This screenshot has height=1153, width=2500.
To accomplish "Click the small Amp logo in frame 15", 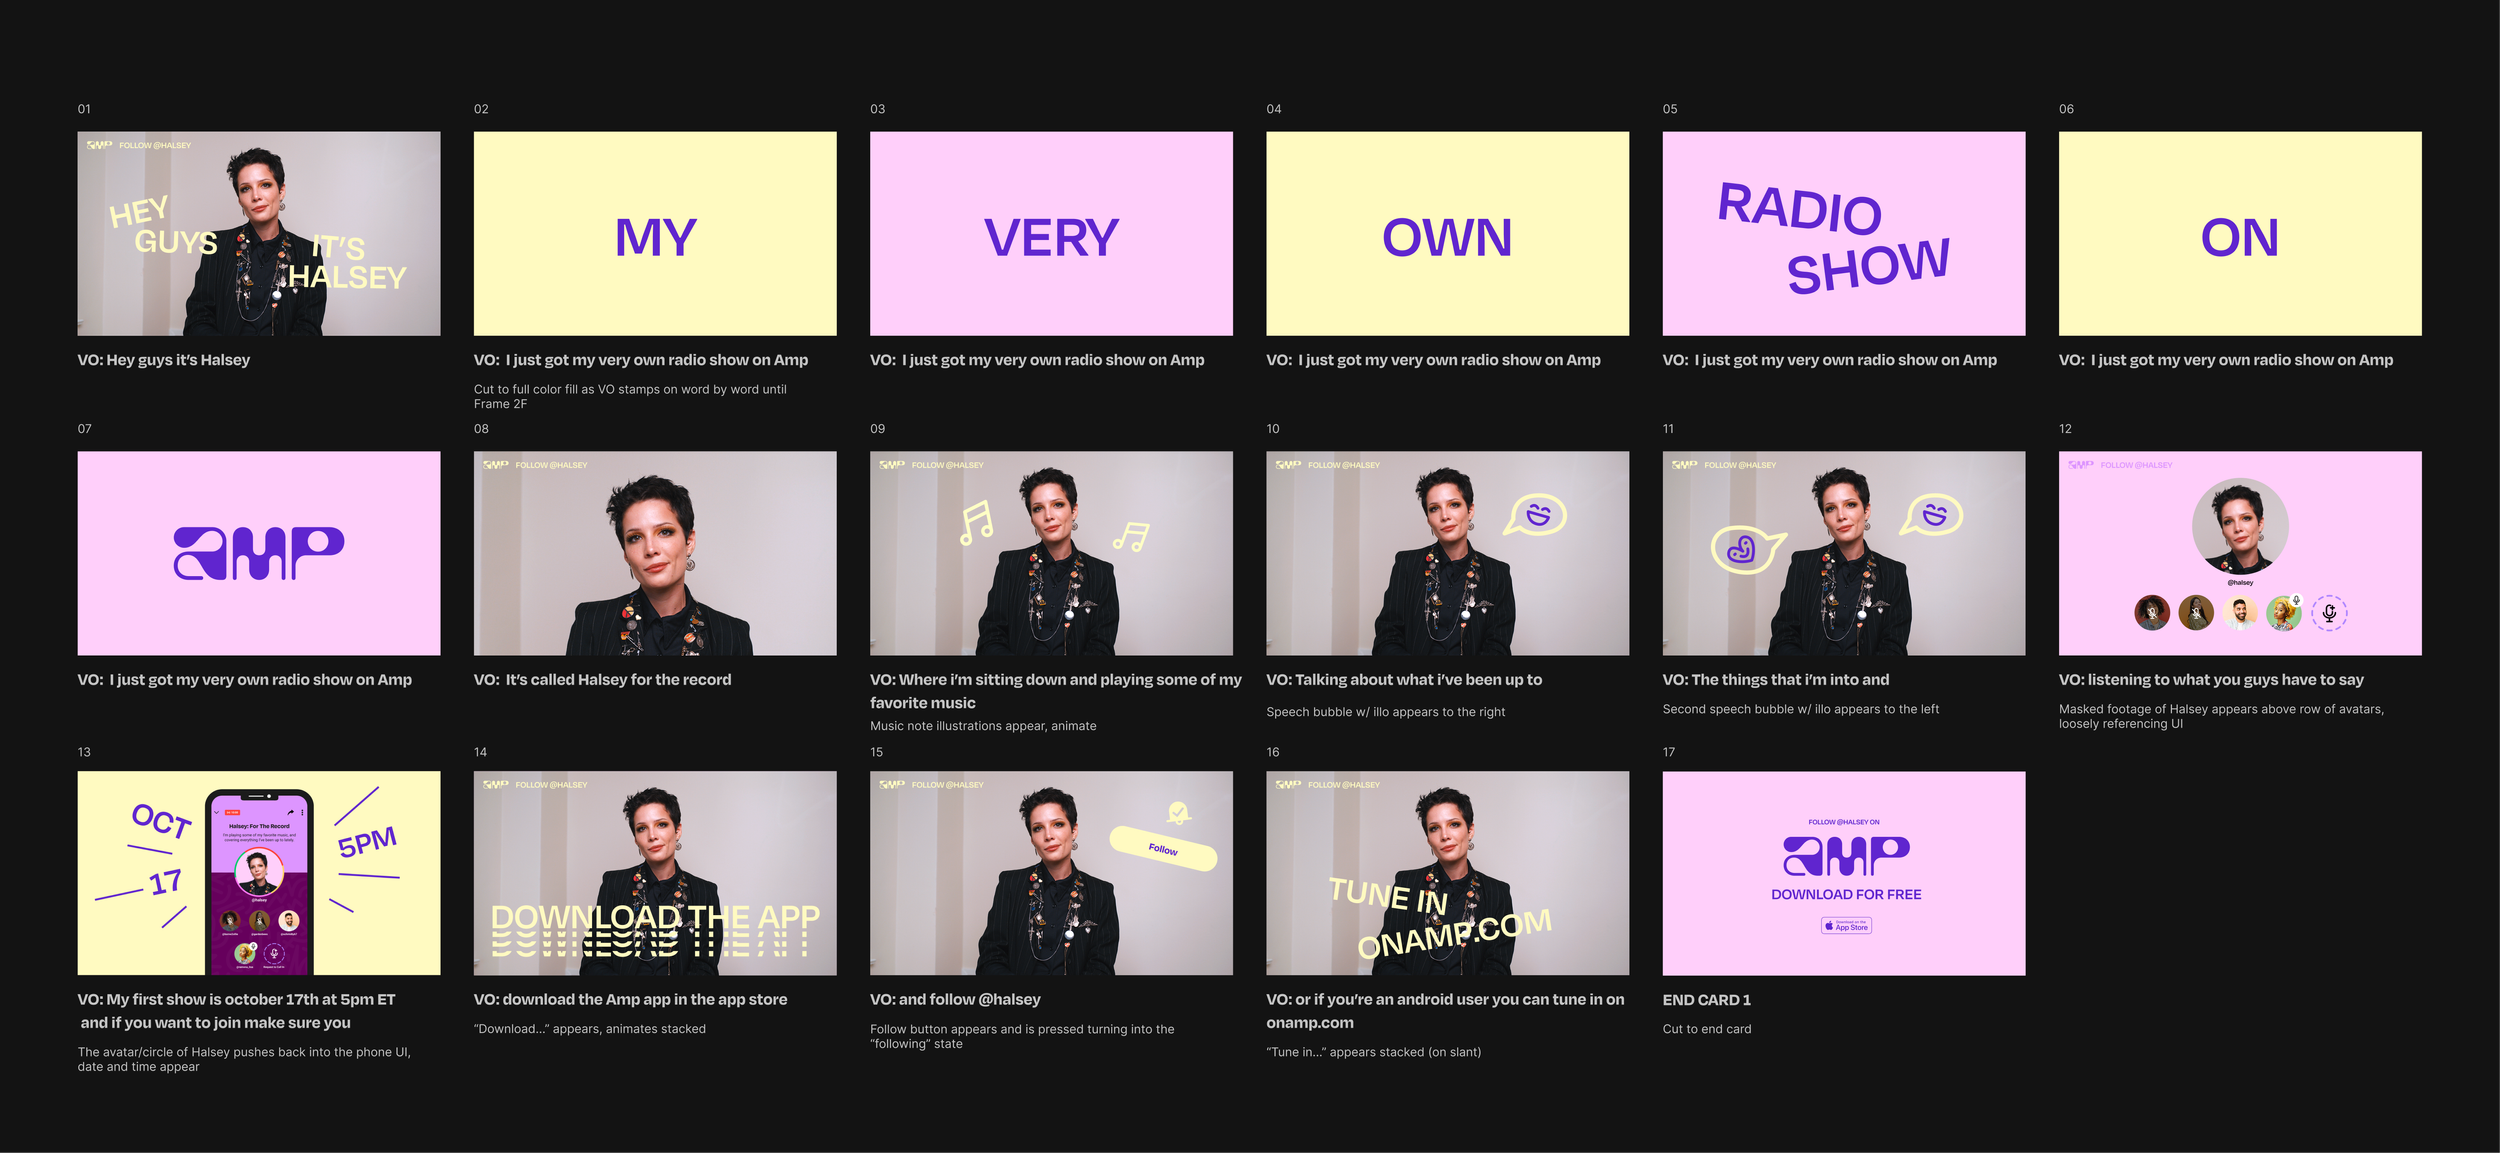I will tap(892, 785).
